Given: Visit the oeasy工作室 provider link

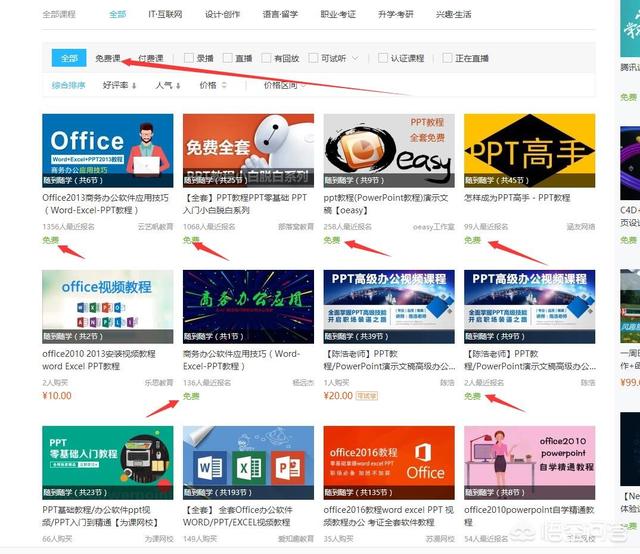Looking at the screenshot, I should pyautogui.click(x=433, y=227).
